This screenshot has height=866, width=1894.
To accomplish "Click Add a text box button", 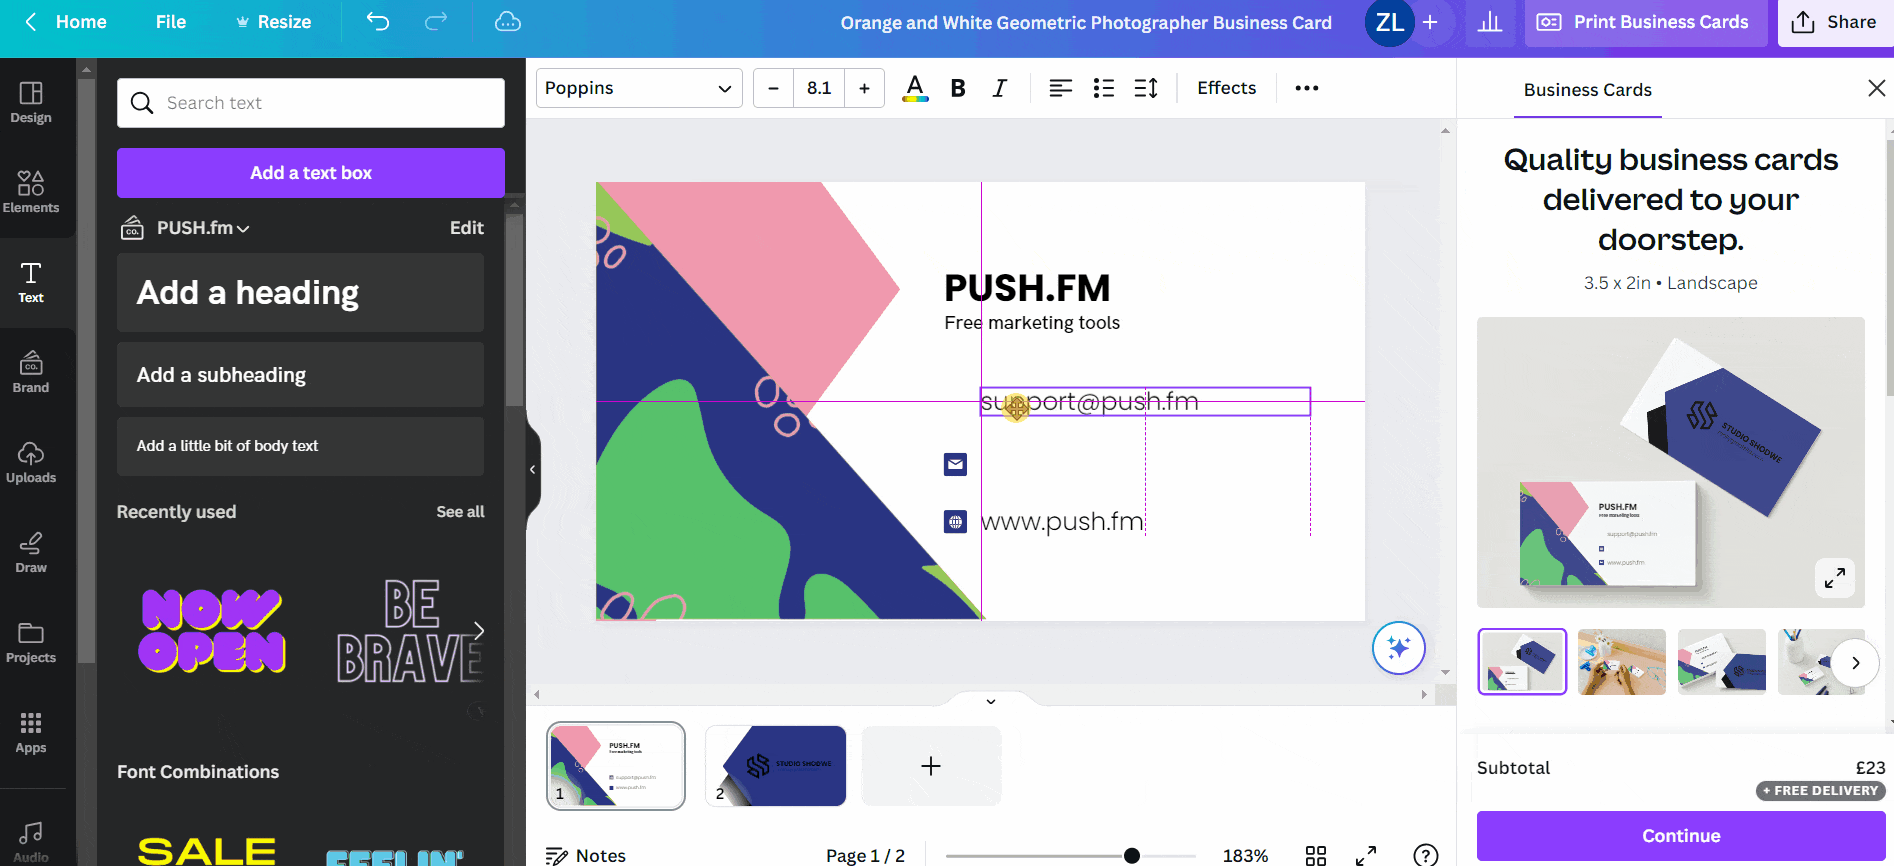I will click(x=311, y=173).
